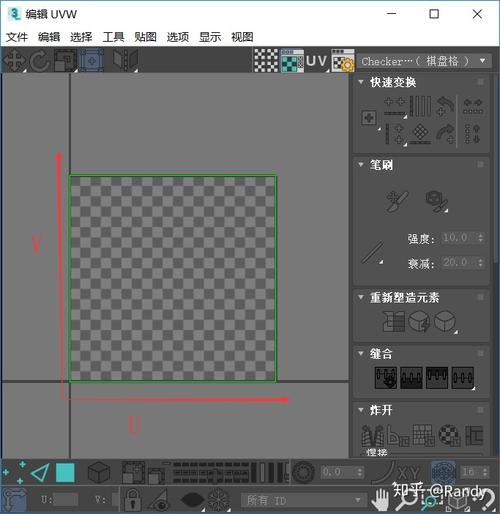Click the third stitch icon in 缝合
This screenshot has width=500, height=514.
pos(437,378)
